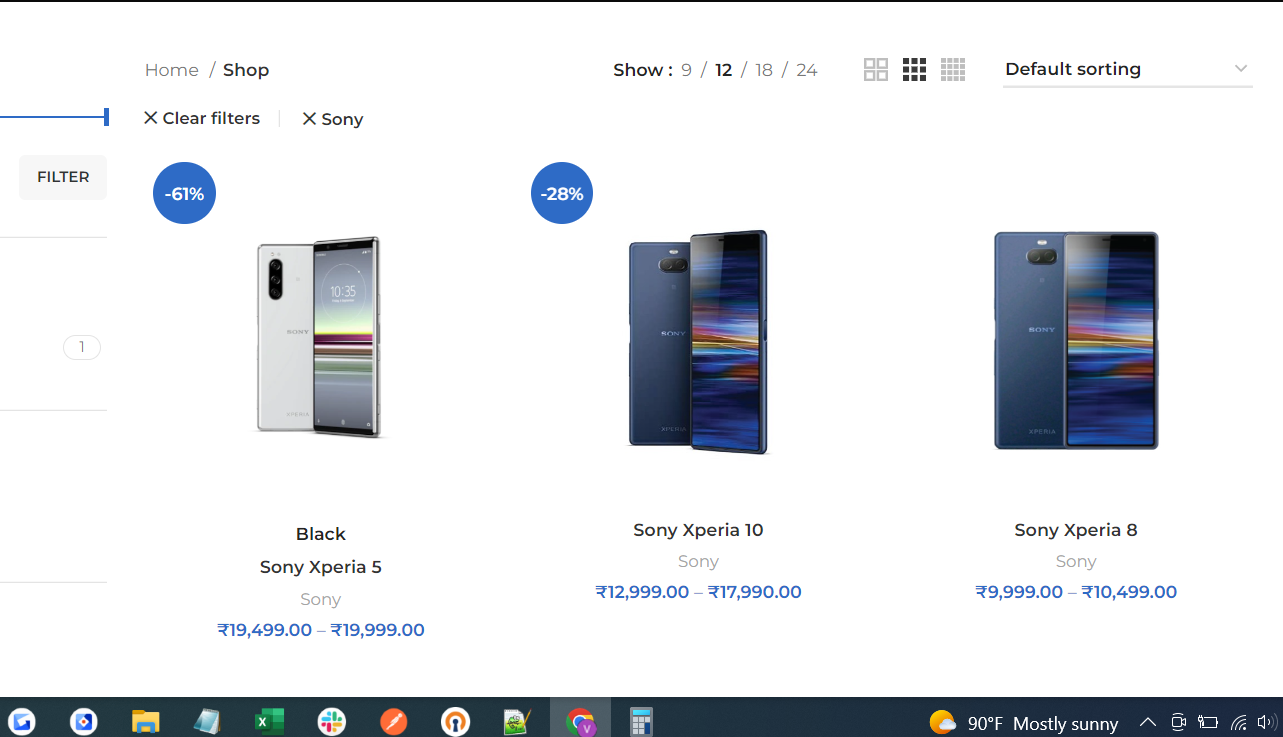Click the sidebar count badge showing 1

click(82, 348)
